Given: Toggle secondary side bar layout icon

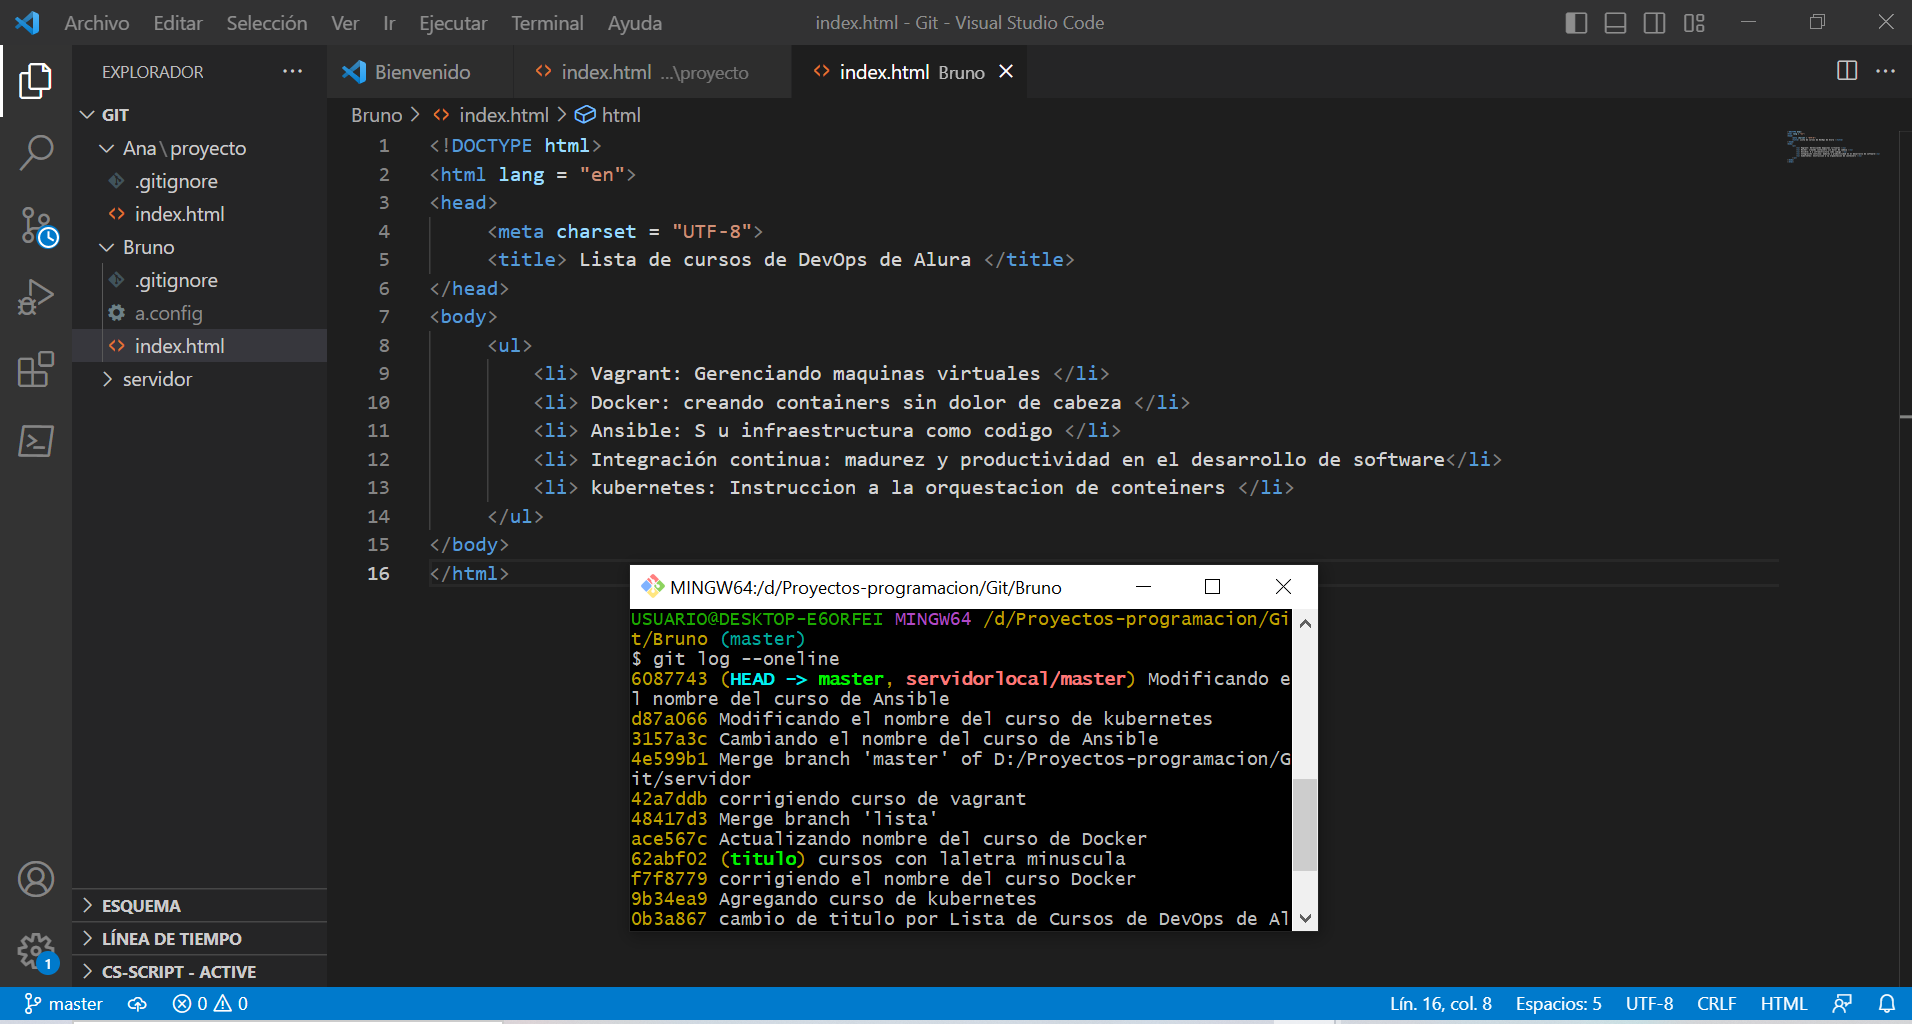Looking at the screenshot, I should 1654,22.
